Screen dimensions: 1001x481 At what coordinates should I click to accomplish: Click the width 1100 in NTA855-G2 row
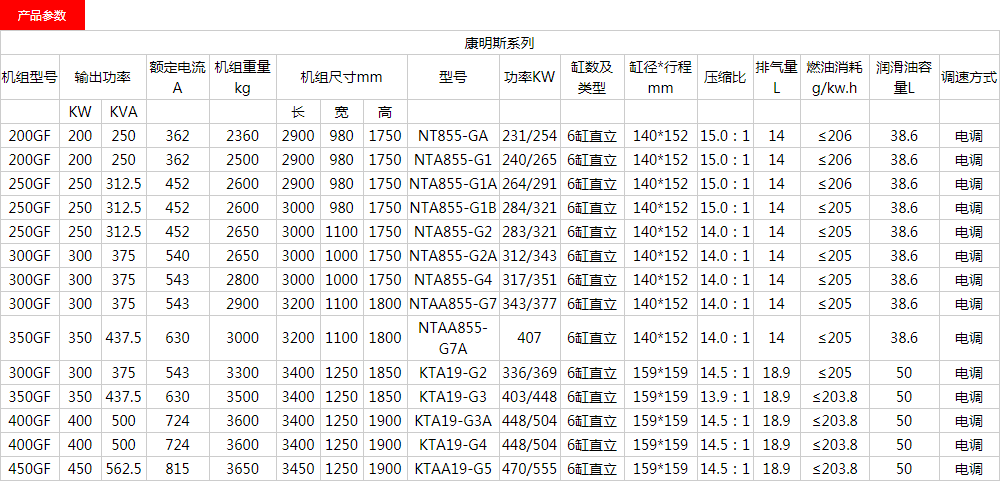[341, 232]
